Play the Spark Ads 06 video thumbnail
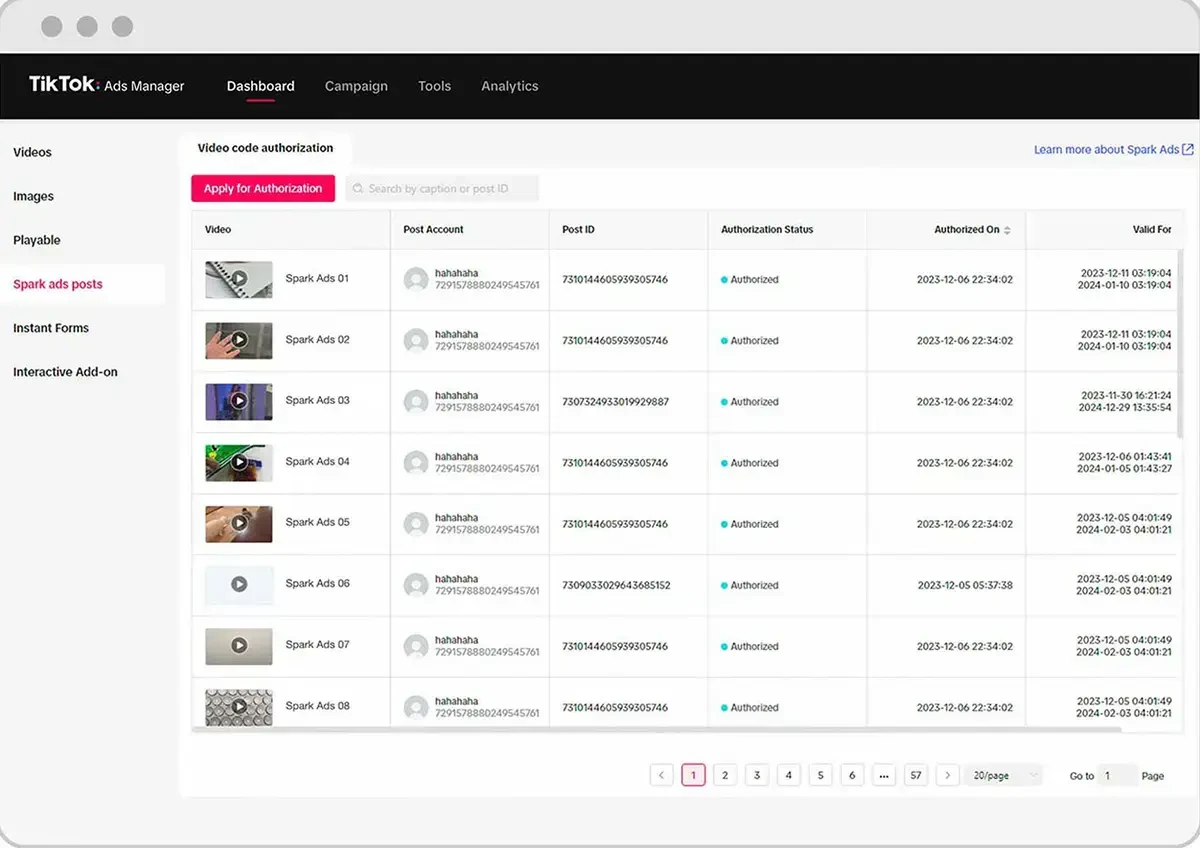Viewport: 1200px width, 848px height. coord(239,584)
